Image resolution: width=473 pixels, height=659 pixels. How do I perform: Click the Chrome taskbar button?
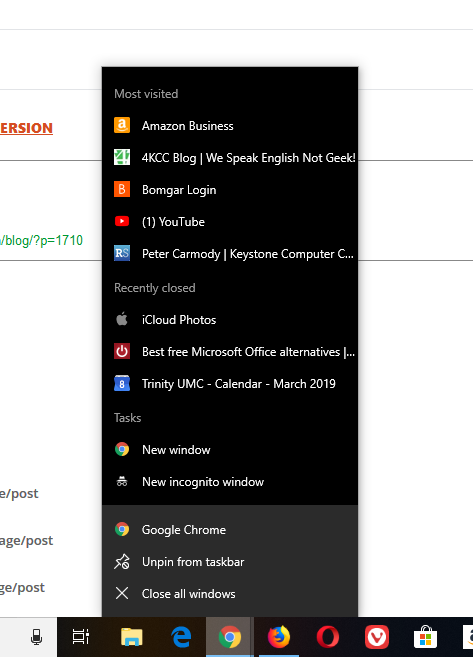point(230,637)
